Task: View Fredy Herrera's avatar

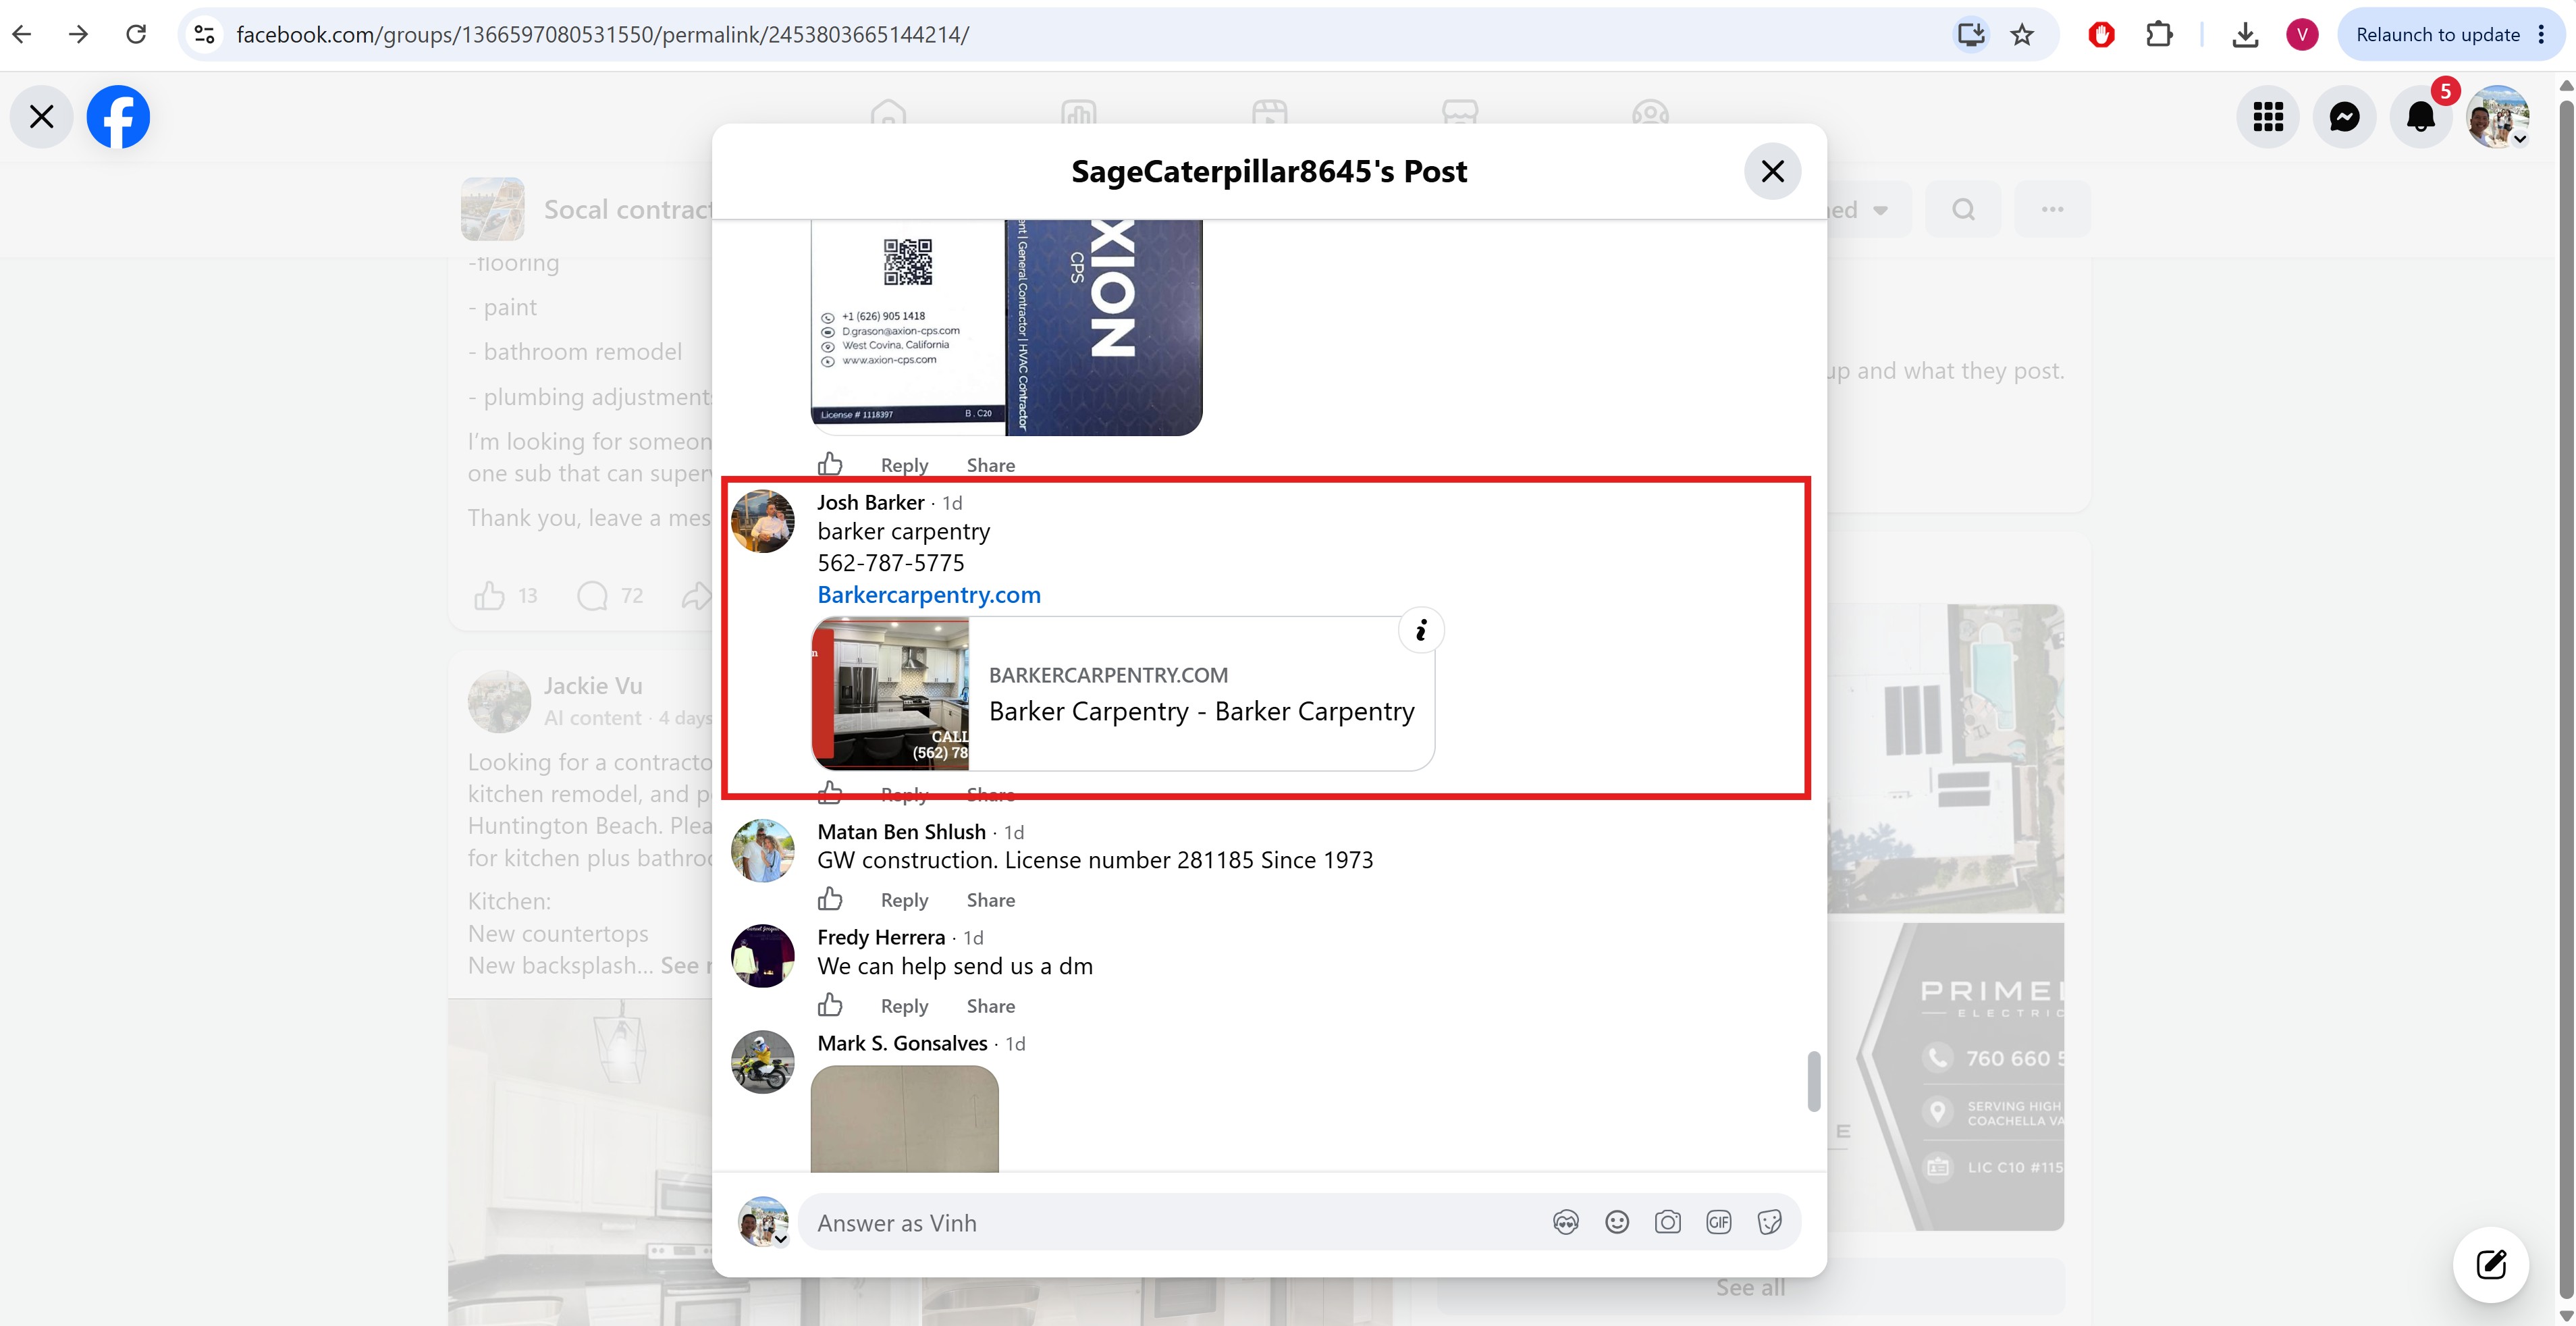Action: point(762,956)
